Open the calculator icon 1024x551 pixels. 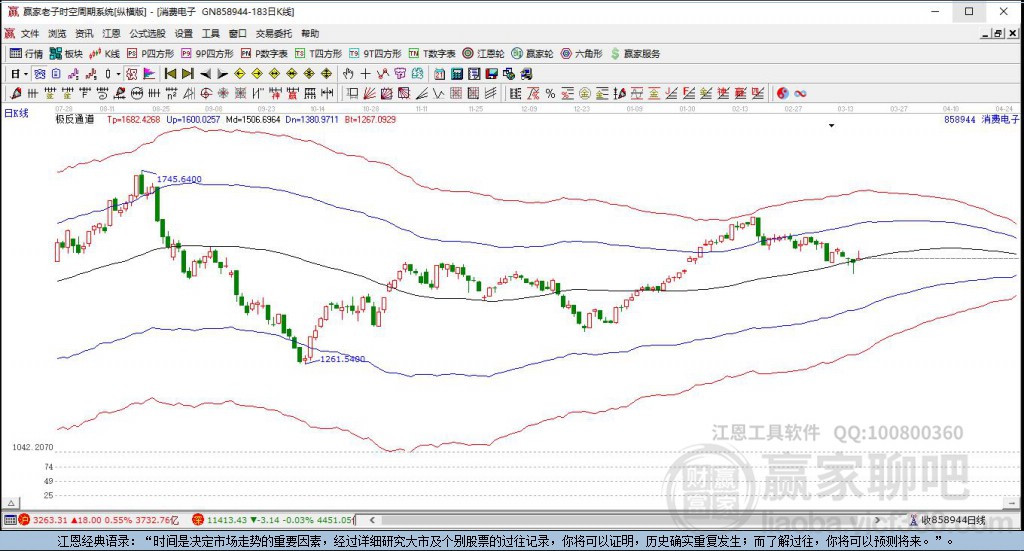pyautogui.click(x=457, y=74)
